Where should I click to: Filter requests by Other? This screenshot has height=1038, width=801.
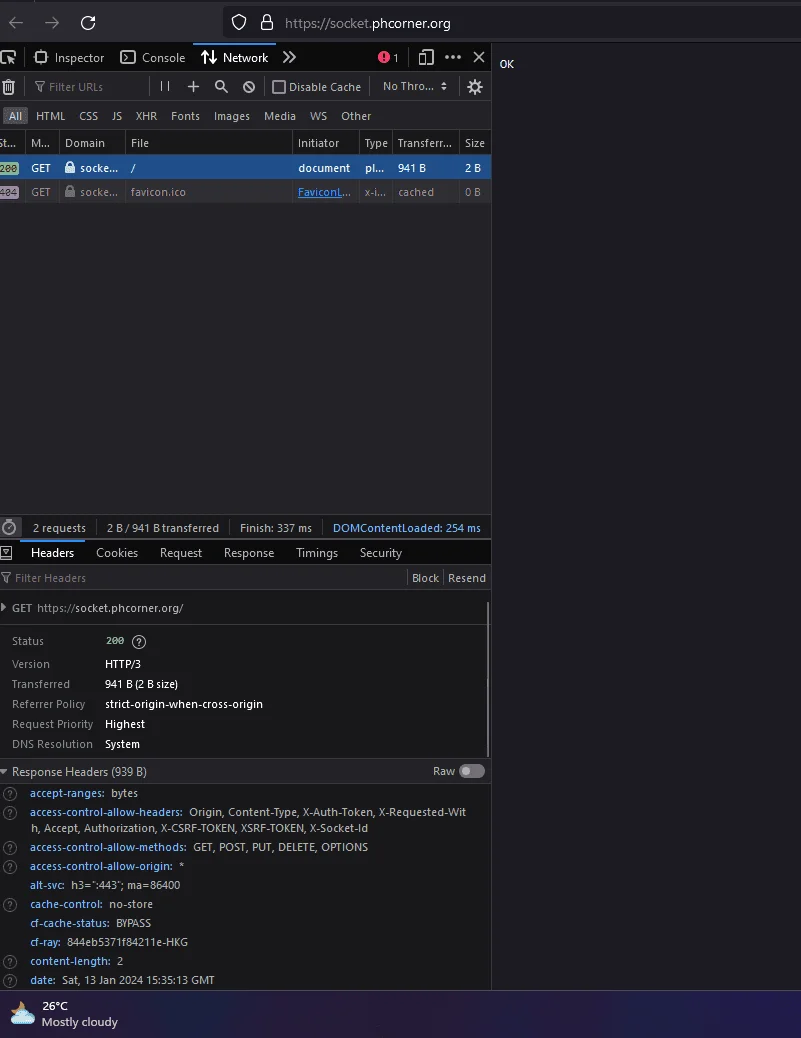[x=356, y=116]
